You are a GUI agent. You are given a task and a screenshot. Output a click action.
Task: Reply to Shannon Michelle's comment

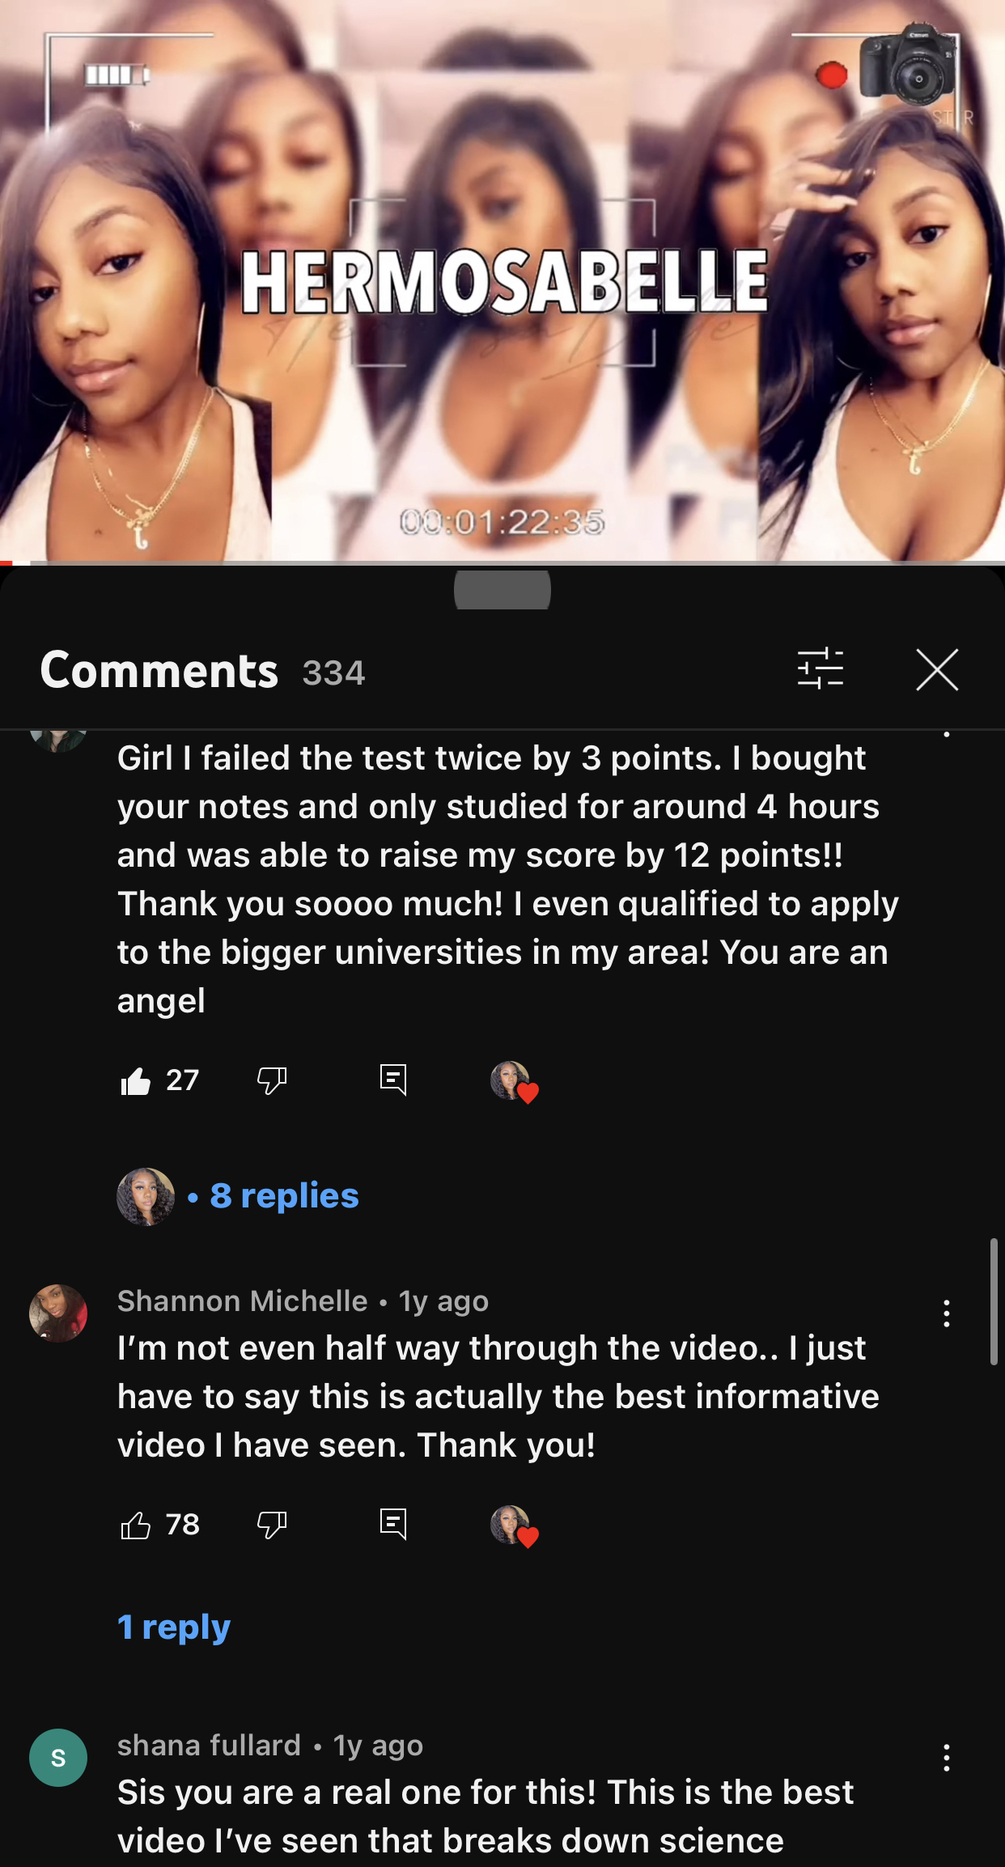[393, 1524]
